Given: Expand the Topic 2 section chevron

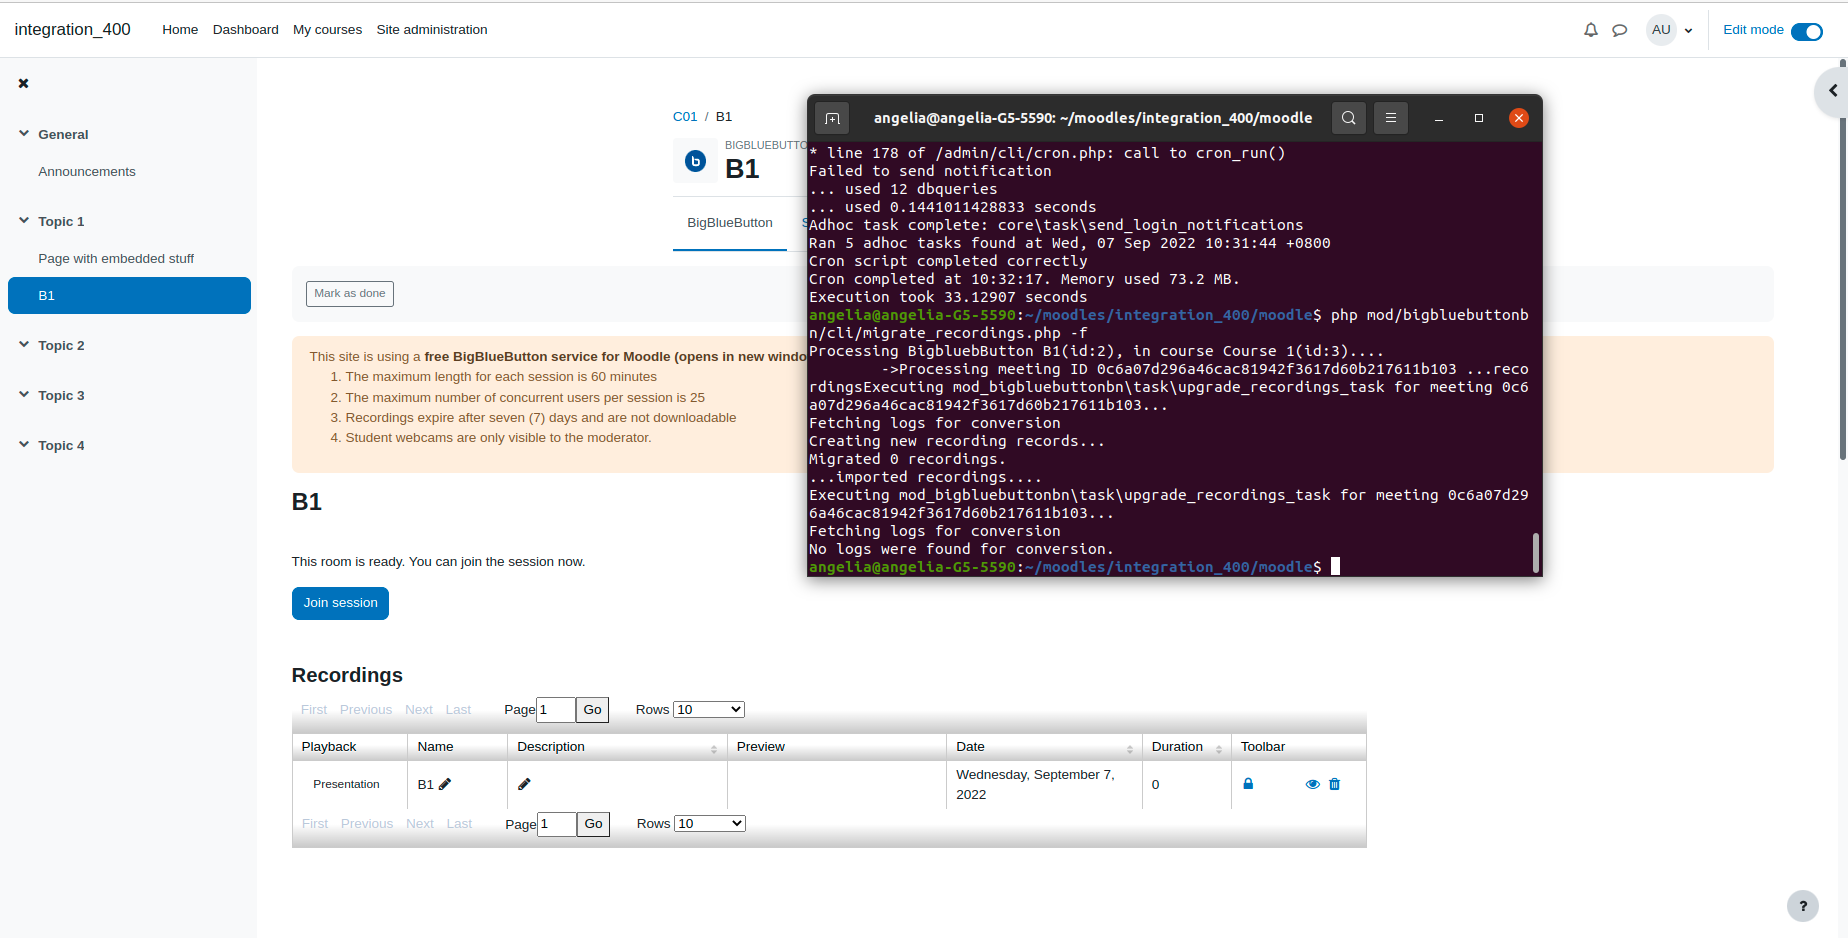Looking at the screenshot, I should coord(24,344).
